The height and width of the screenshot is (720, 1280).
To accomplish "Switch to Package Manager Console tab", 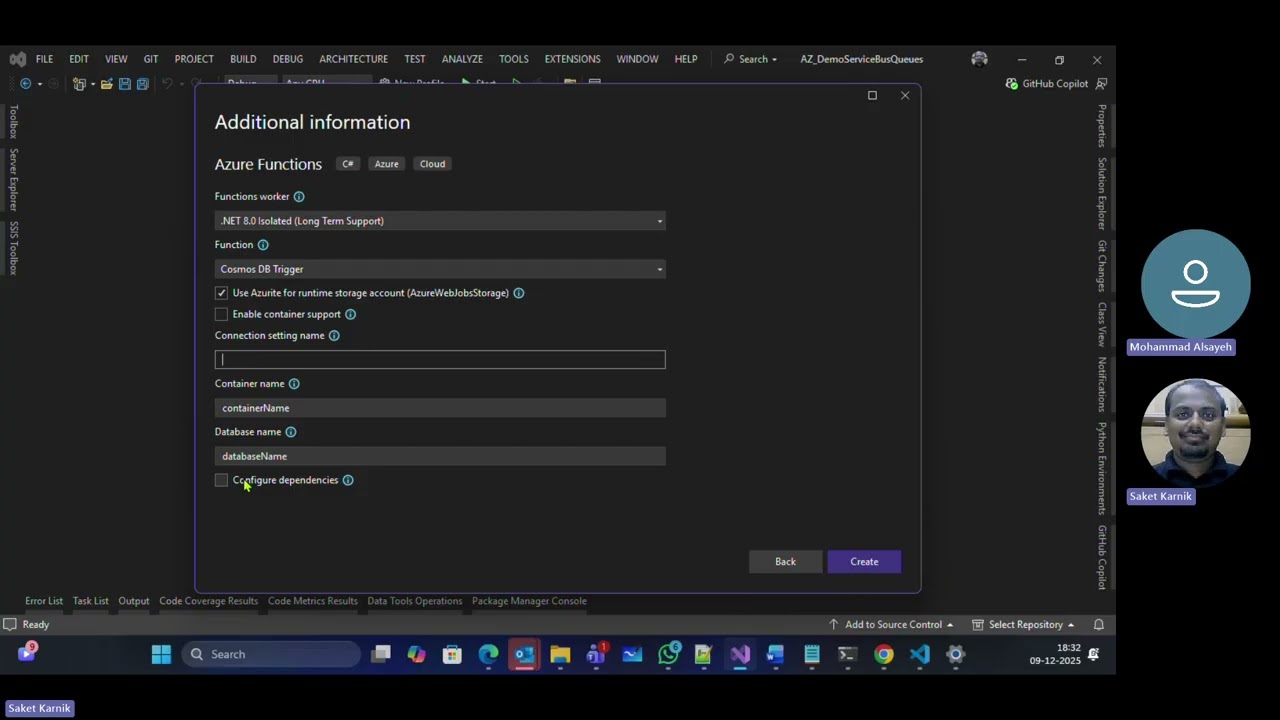I will point(529,601).
